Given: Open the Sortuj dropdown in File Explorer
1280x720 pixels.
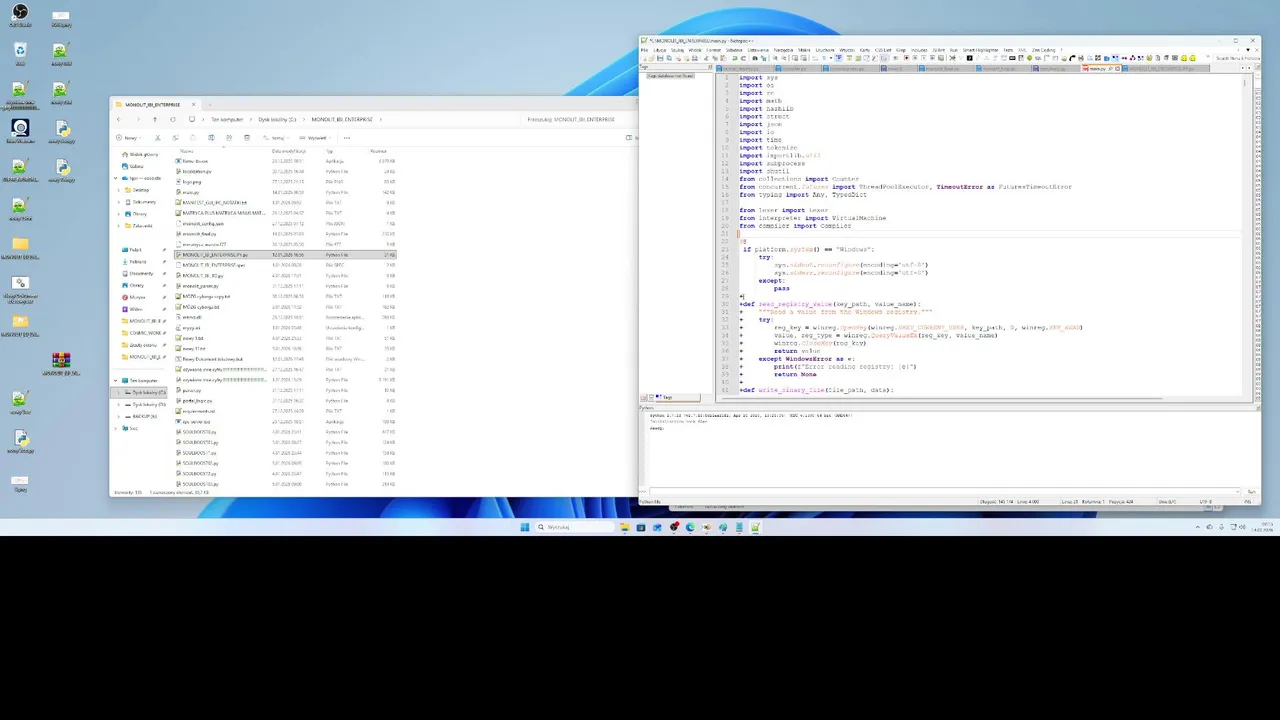Looking at the screenshot, I should tap(274, 138).
